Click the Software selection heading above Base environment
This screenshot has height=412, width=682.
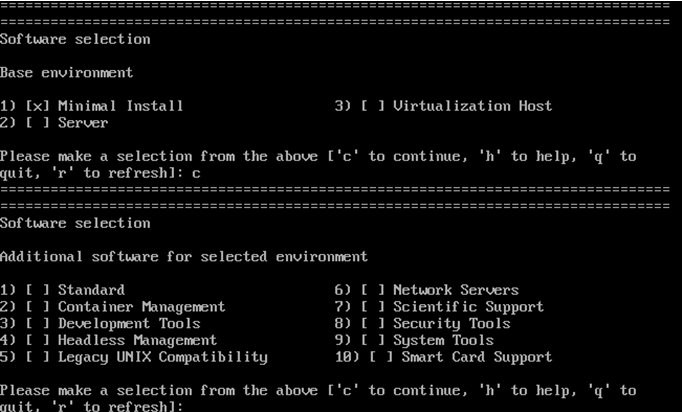tap(75, 39)
